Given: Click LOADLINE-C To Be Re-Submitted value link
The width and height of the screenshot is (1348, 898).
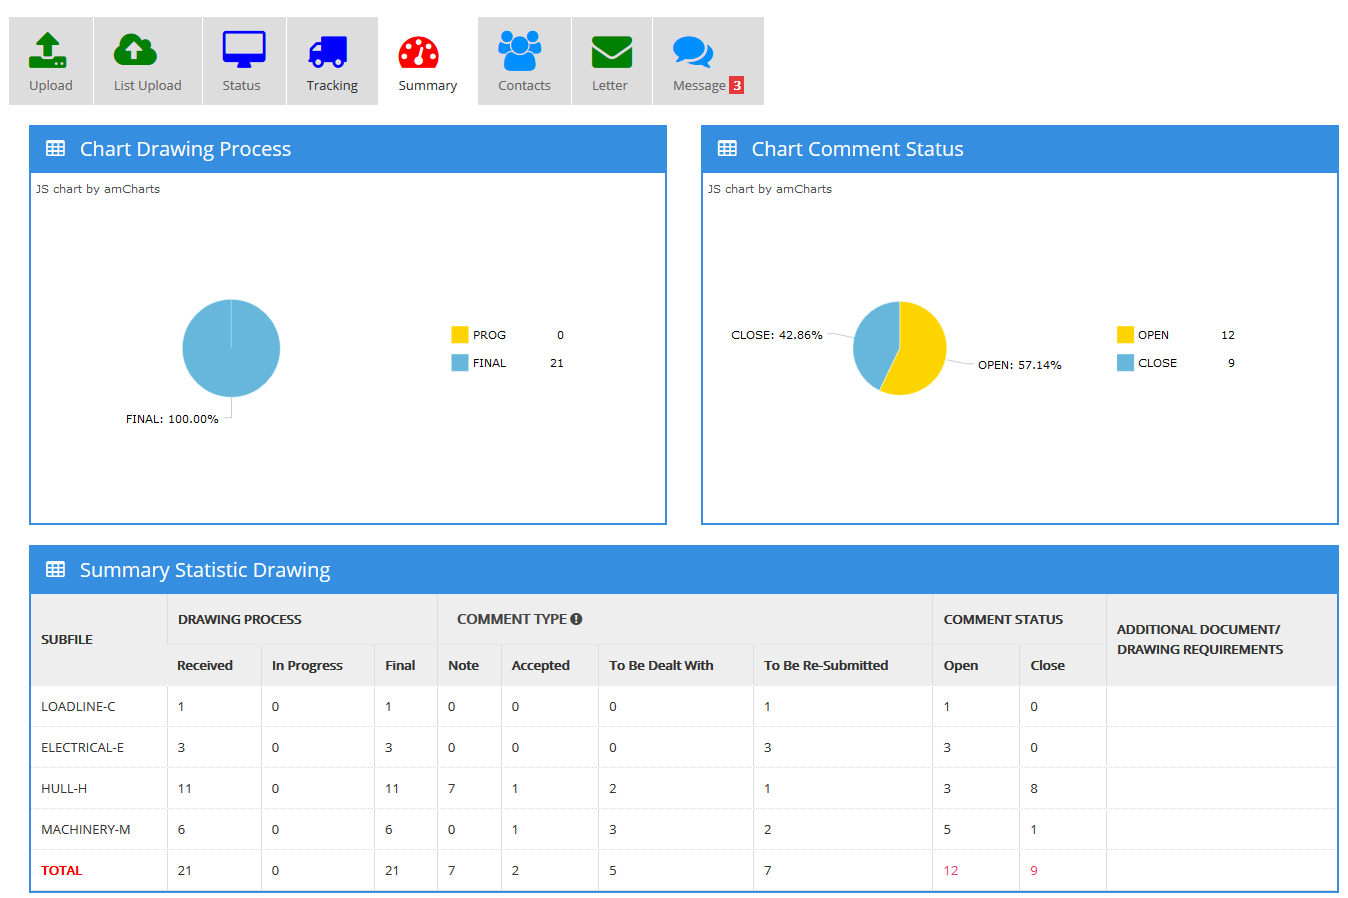Looking at the screenshot, I should tap(767, 706).
